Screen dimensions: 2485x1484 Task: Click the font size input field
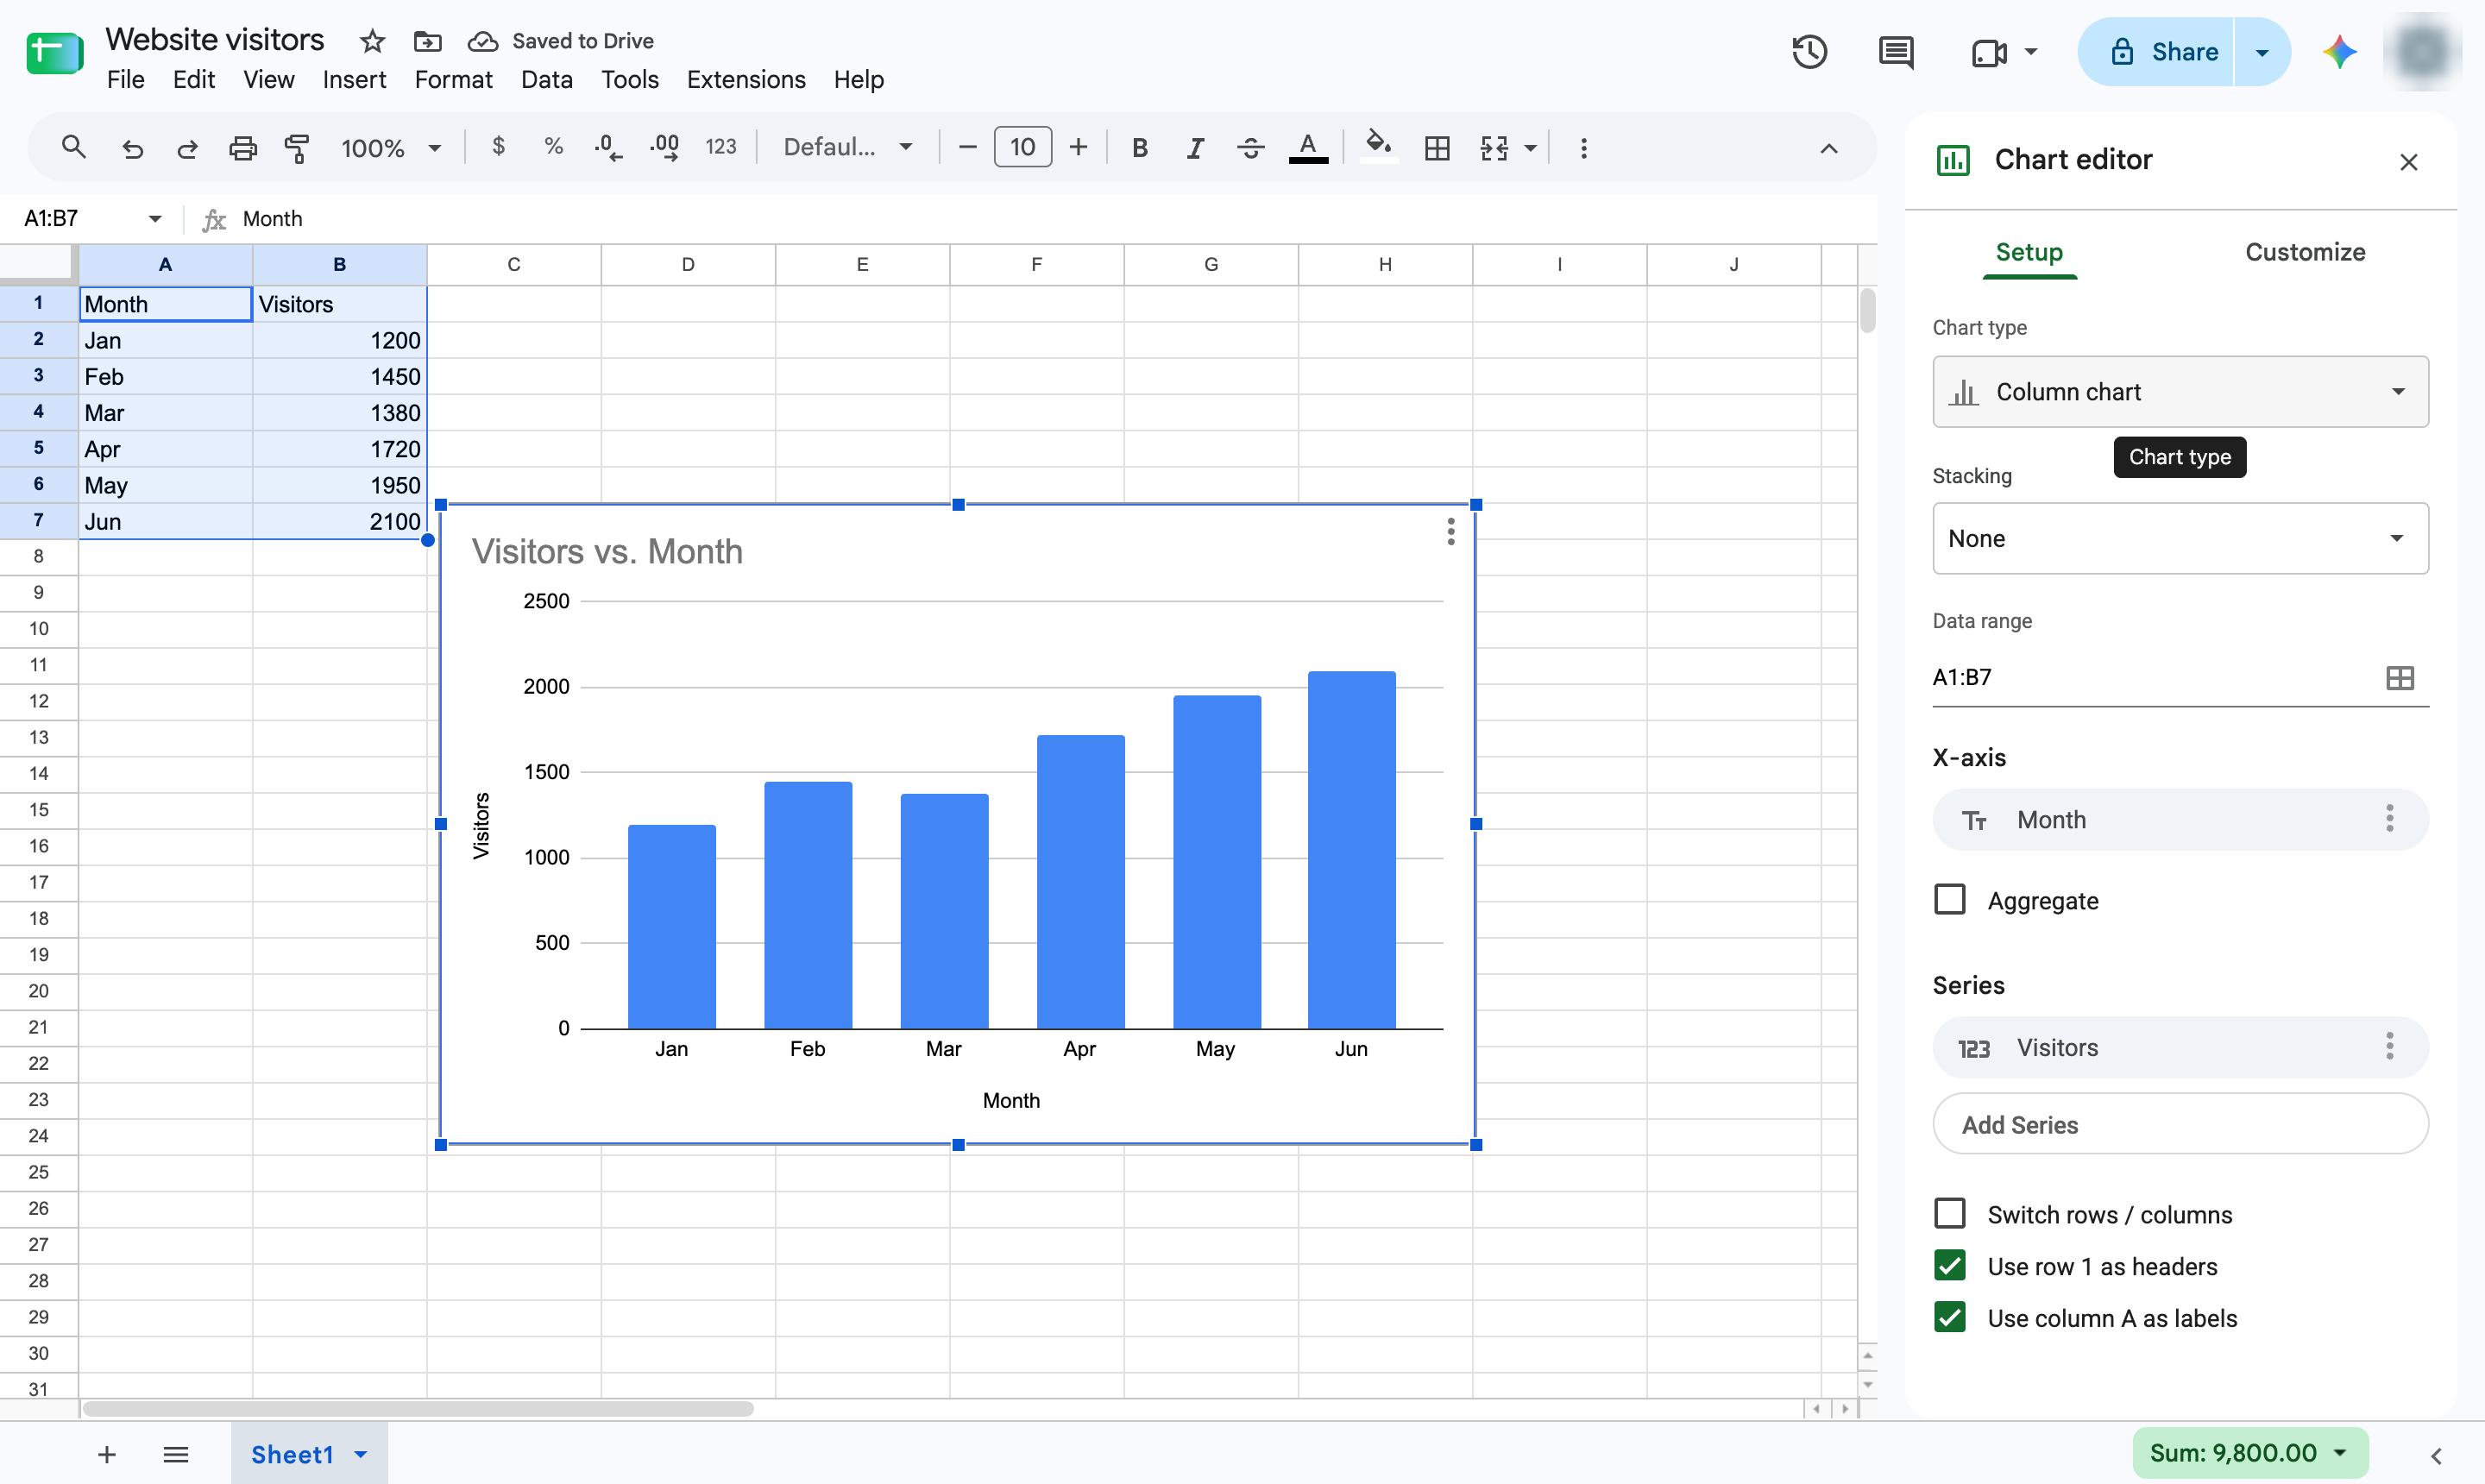(1022, 148)
